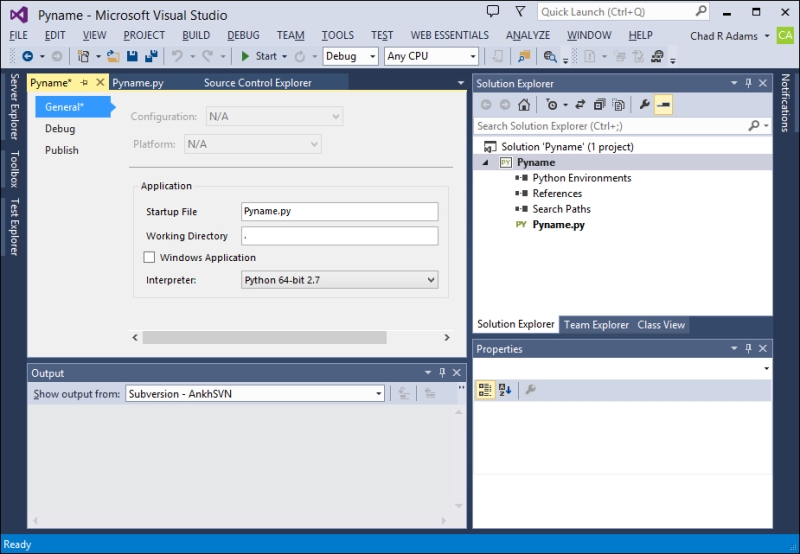
Task: Open the WEB ESSENTIALS menu
Action: click(449, 35)
